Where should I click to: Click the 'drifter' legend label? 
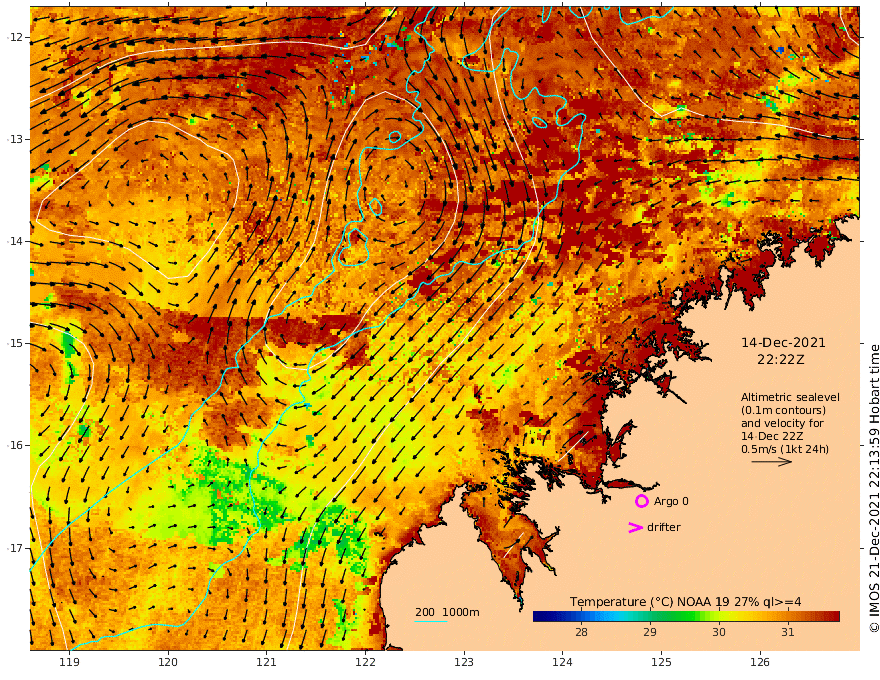click(664, 527)
